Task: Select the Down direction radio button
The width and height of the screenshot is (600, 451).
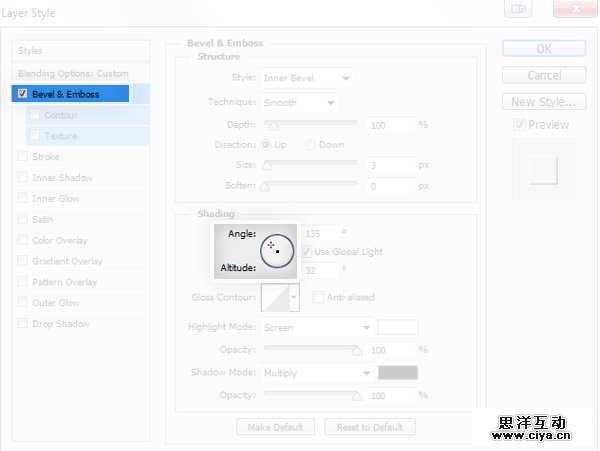Action: pos(311,145)
